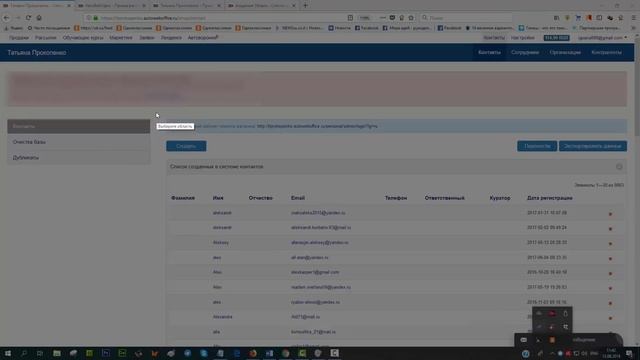Switch to Сотрудники tab
640x360 pixels.
(x=525, y=52)
